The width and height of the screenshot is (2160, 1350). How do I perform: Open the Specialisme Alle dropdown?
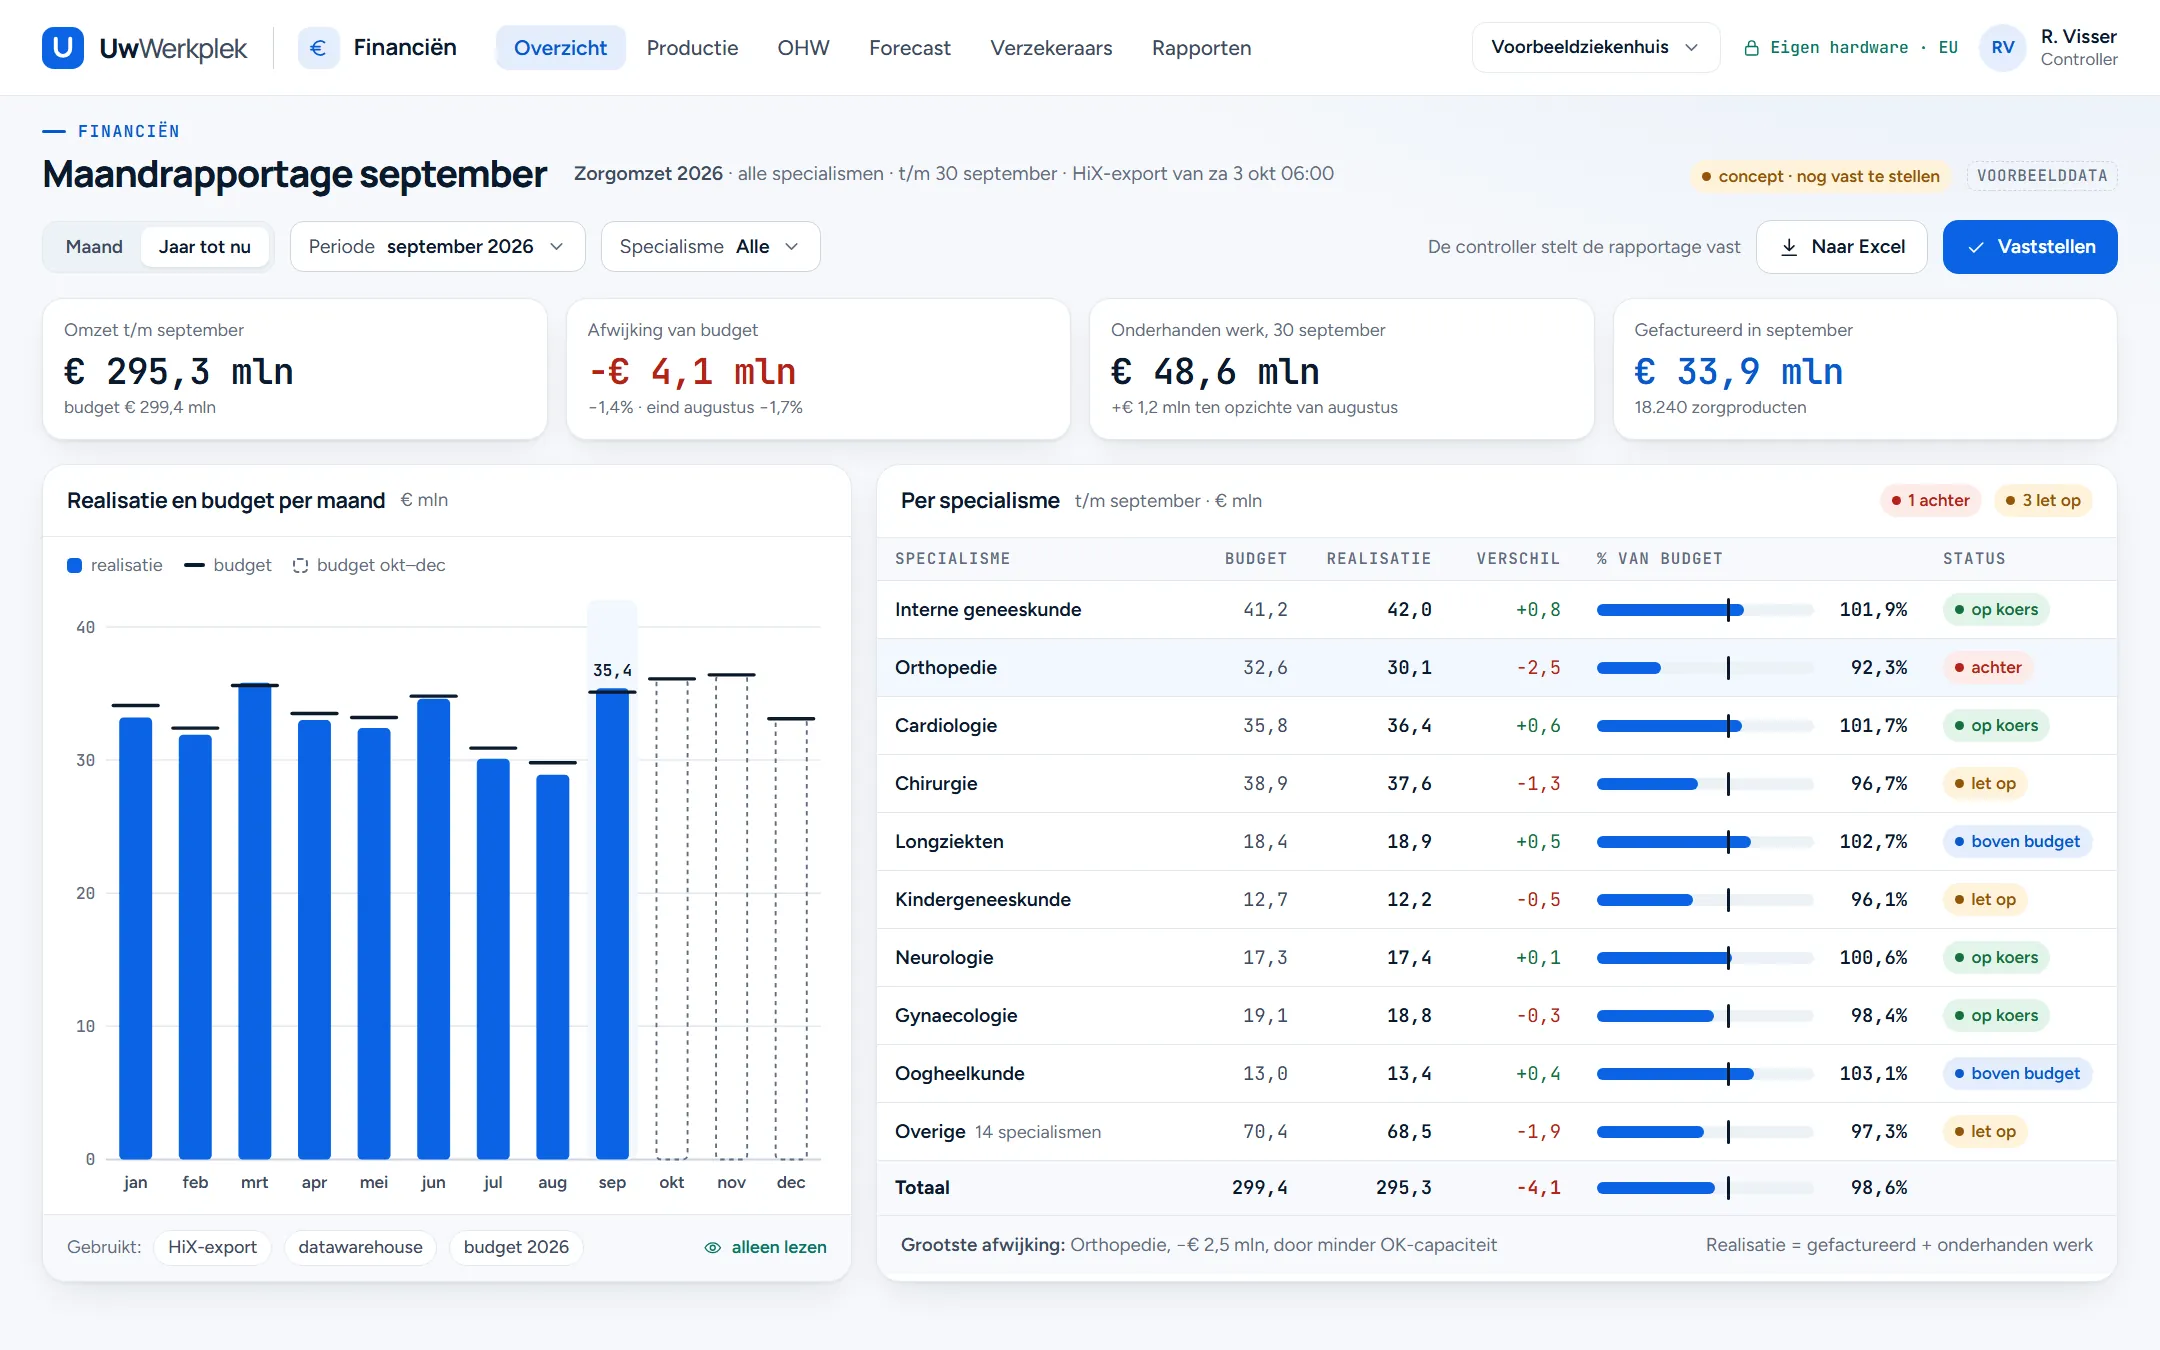tap(710, 247)
